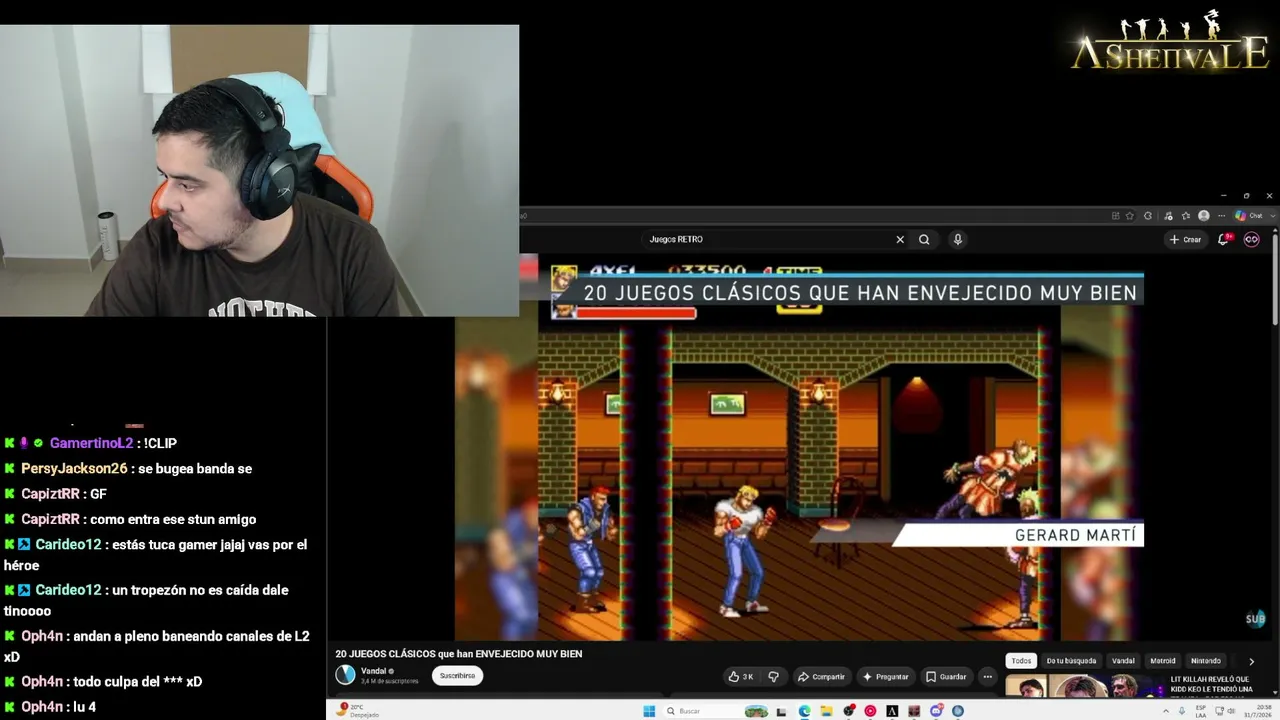Select the Todos filter chip
Screen dimensions: 1280x720
tap(1021, 661)
